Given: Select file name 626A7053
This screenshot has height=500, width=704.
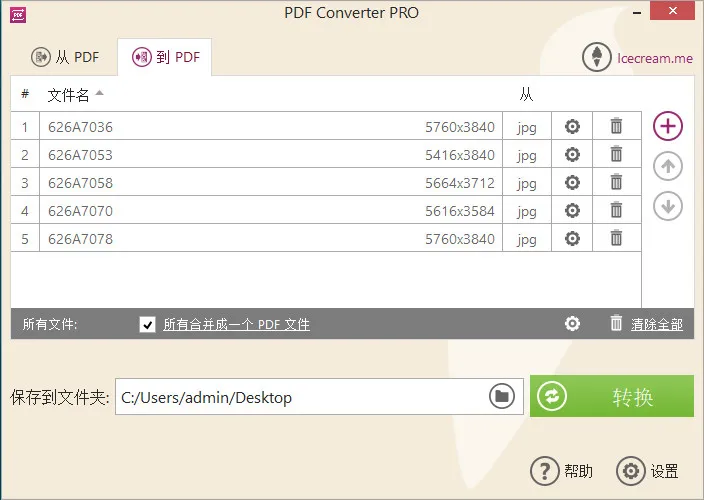Looking at the screenshot, I should [80, 155].
